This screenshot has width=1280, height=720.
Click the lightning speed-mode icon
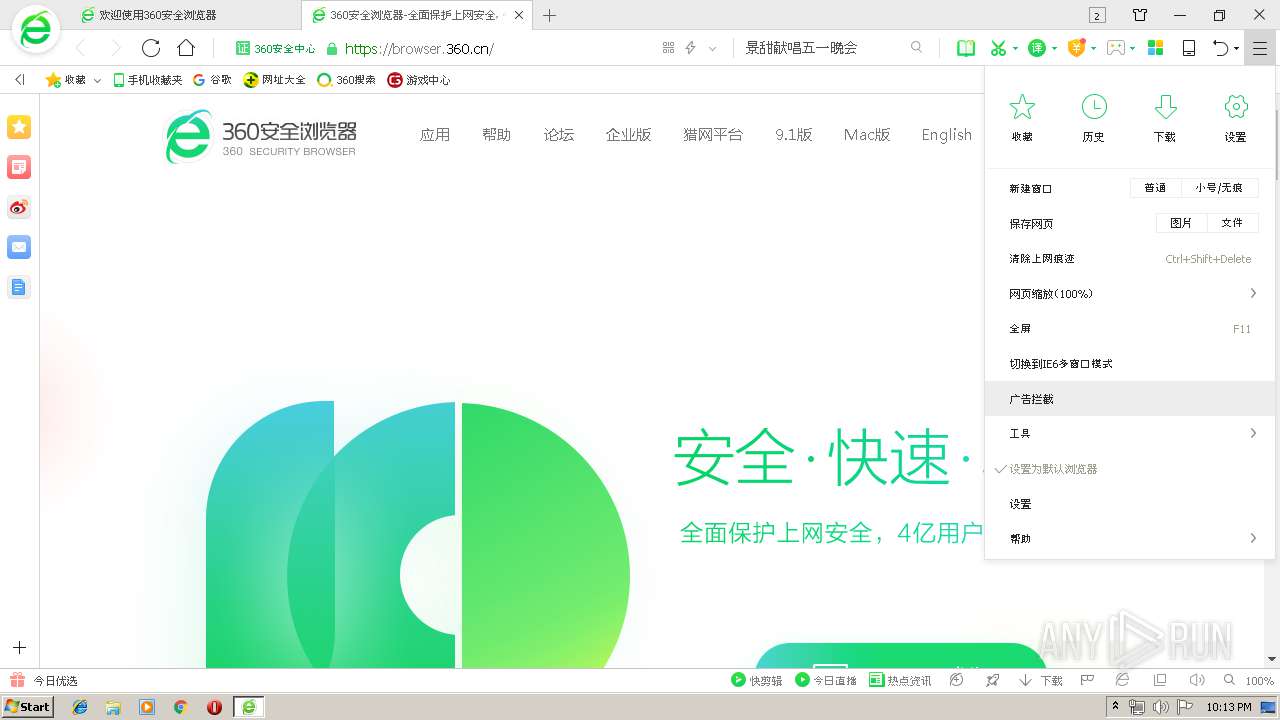tap(690, 48)
